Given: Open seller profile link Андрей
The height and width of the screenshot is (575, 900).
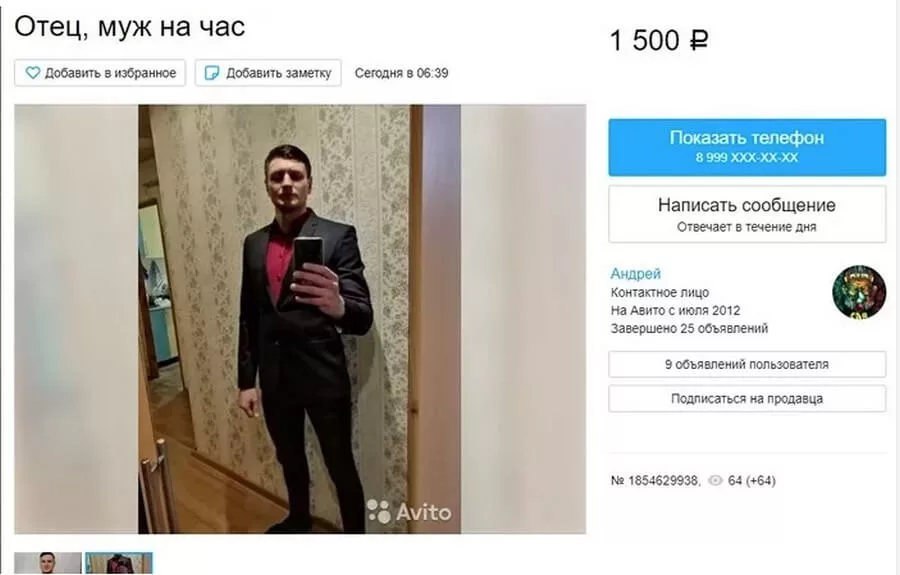Looking at the screenshot, I should click(635, 274).
